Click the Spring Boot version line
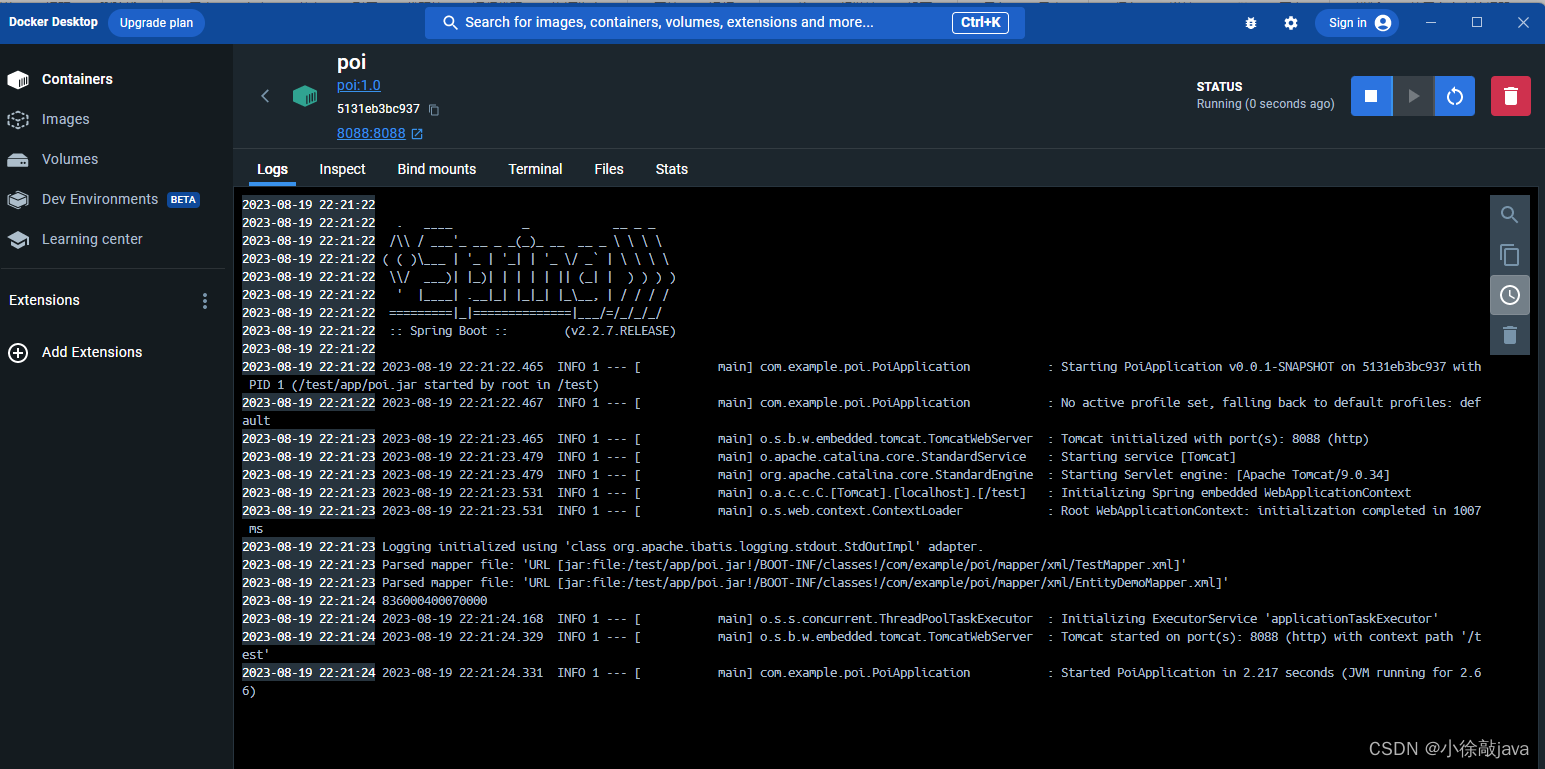The height and width of the screenshot is (769, 1545). [x=532, y=331]
